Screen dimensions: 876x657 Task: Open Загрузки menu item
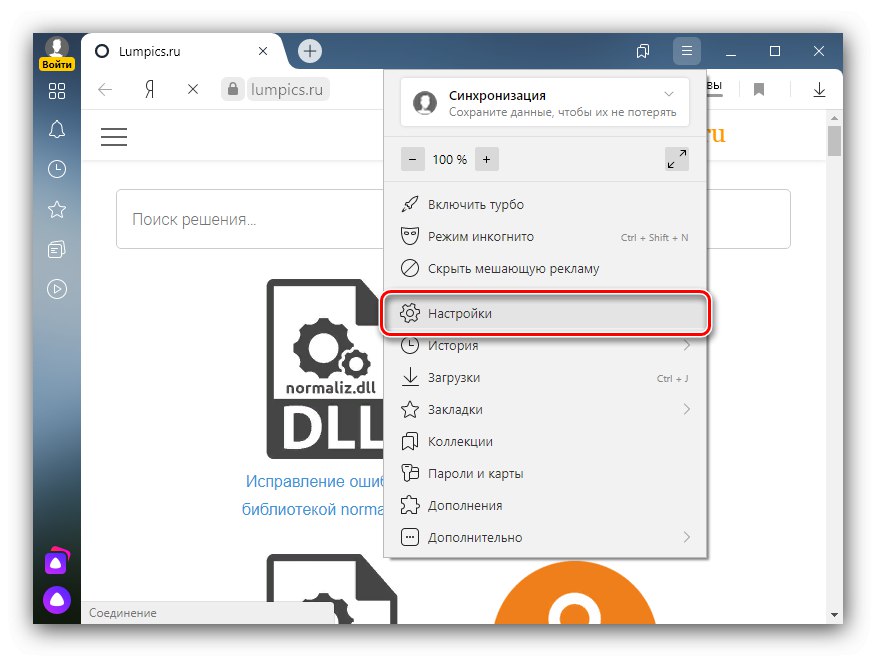tap(545, 378)
